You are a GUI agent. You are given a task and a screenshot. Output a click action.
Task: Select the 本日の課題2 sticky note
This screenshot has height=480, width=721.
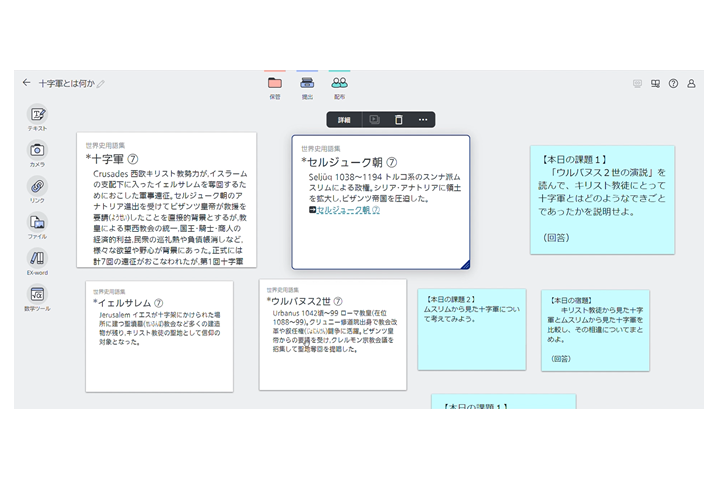pos(472,329)
